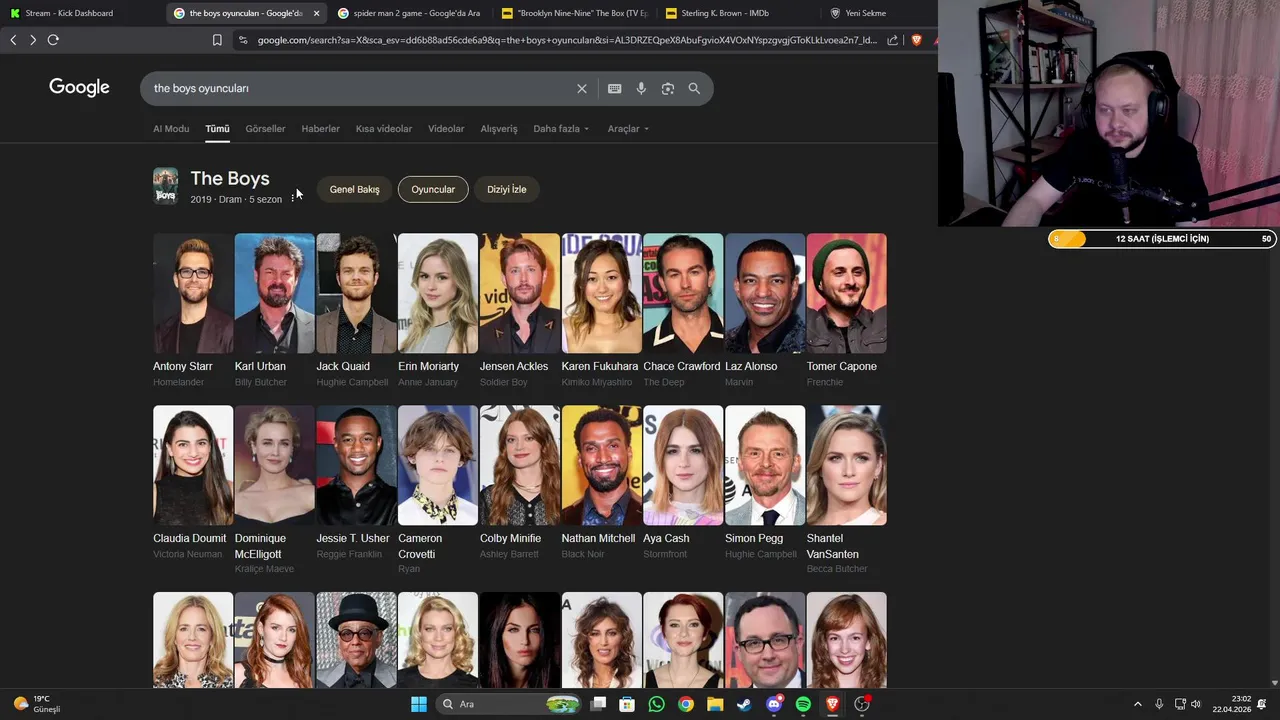Screen dimensions: 1280x720
Task: Switch to Sterling K. Brown IMDb tab
Action: (x=738, y=13)
